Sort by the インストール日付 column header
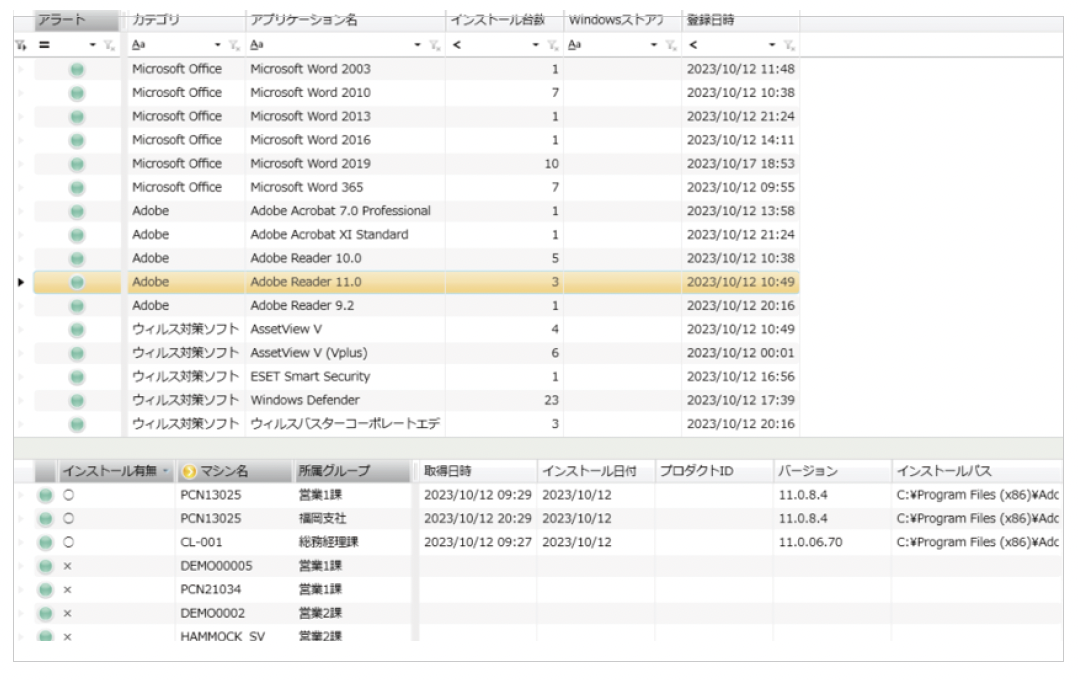Screen dimensions: 1078x680 pyautogui.click(x=596, y=472)
